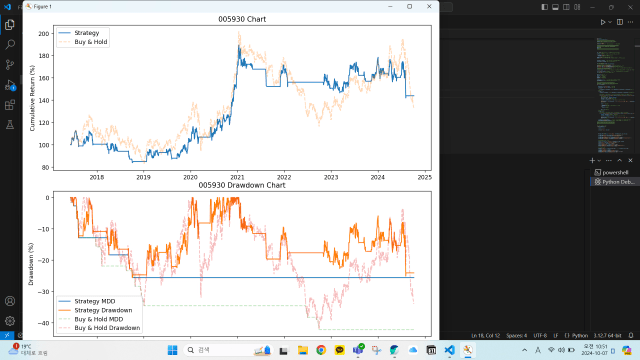The height and width of the screenshot is (360, 640).
Task: Open OneDrive cloud icon in taskbar
Action: (x=413, y=350)
